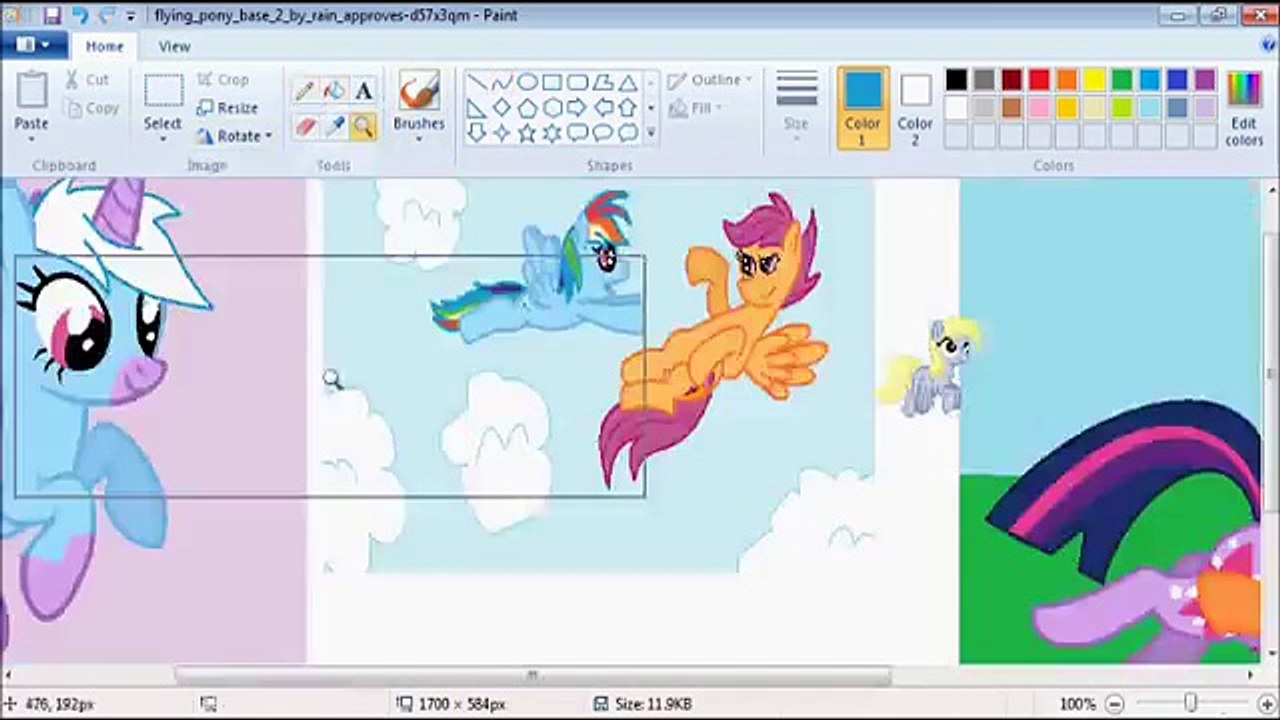Activate Color 1 selector
Image resolution: width=1280 pixels, height=720 pixels.
[x=862, y=108]
